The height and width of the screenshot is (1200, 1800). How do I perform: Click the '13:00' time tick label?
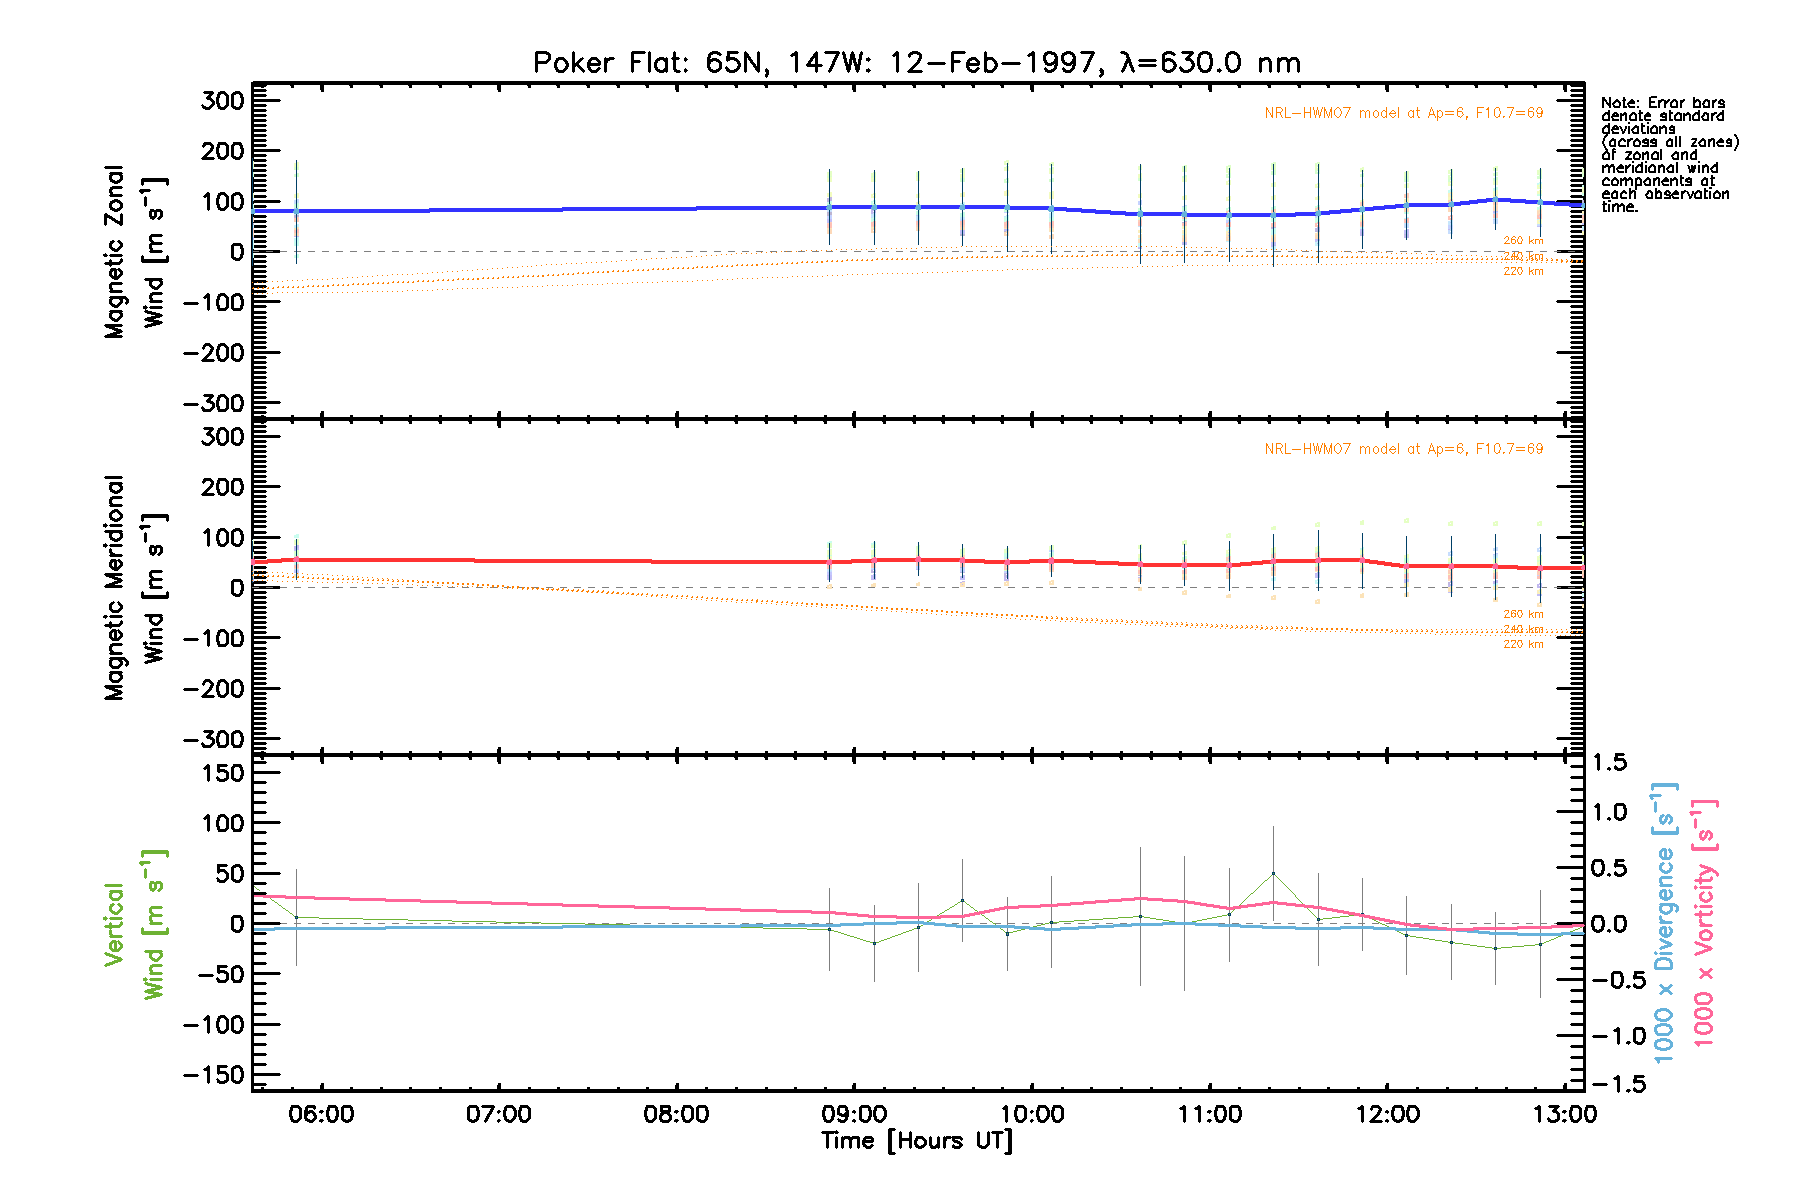[x=1565, y=1115]
